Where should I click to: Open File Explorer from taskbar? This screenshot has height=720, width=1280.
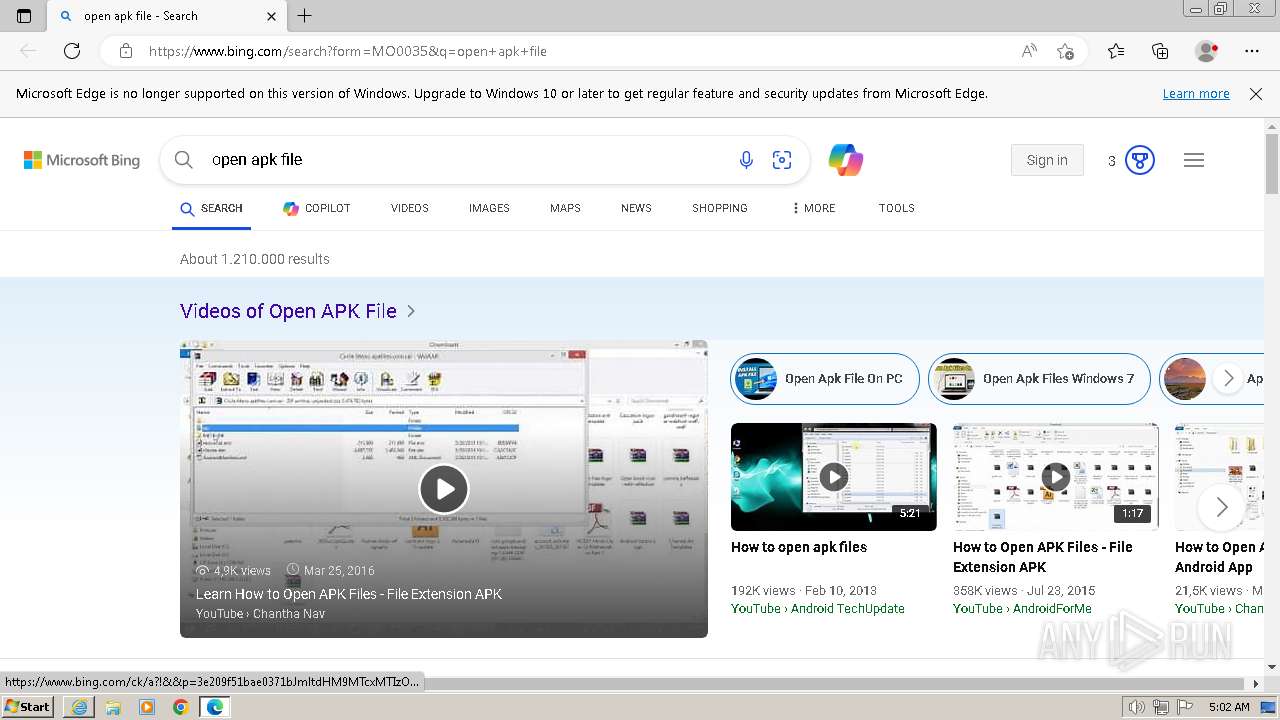113,707
